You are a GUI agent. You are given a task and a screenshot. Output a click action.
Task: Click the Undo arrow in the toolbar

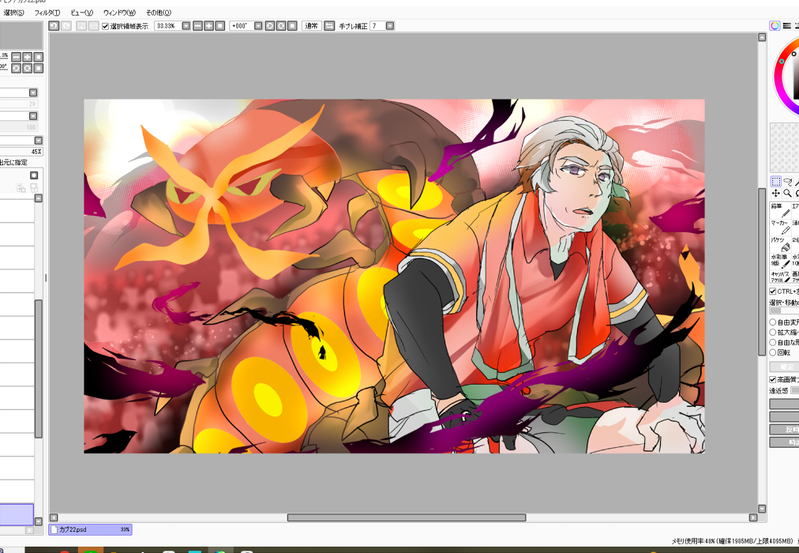click(x=54, y=25)
